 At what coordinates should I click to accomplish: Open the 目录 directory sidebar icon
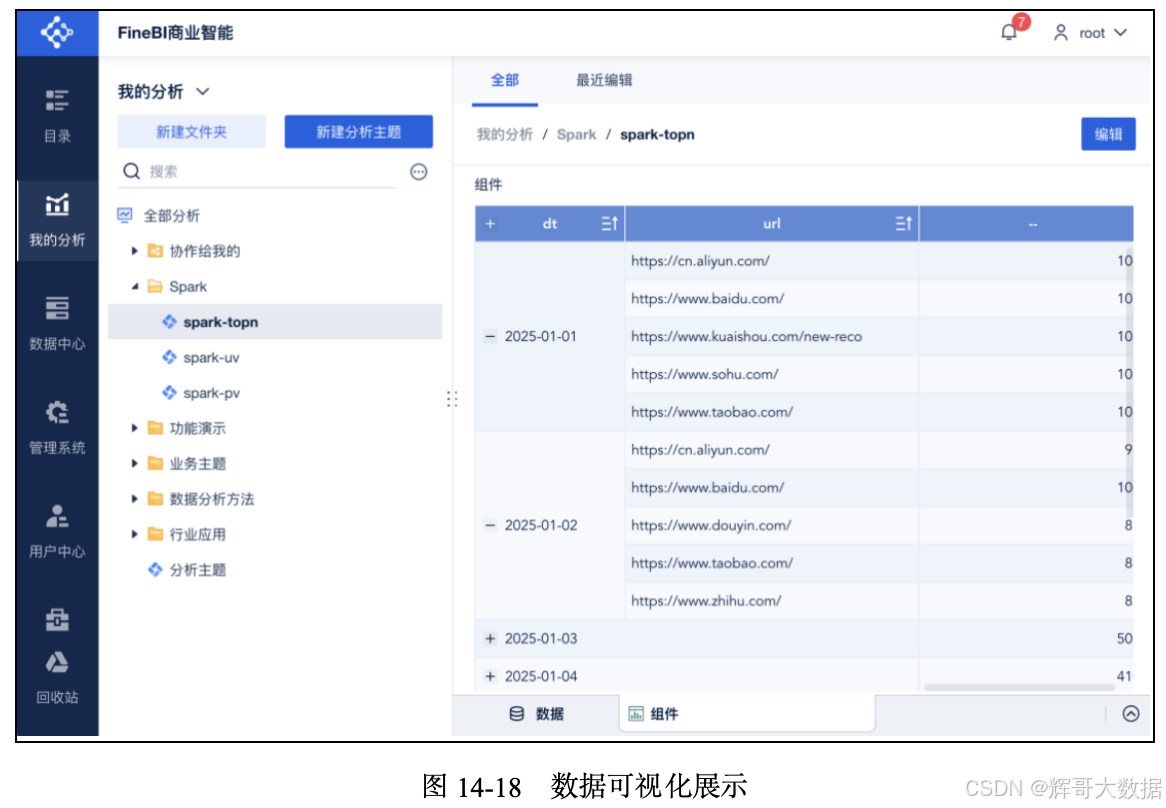pos(57,100)
